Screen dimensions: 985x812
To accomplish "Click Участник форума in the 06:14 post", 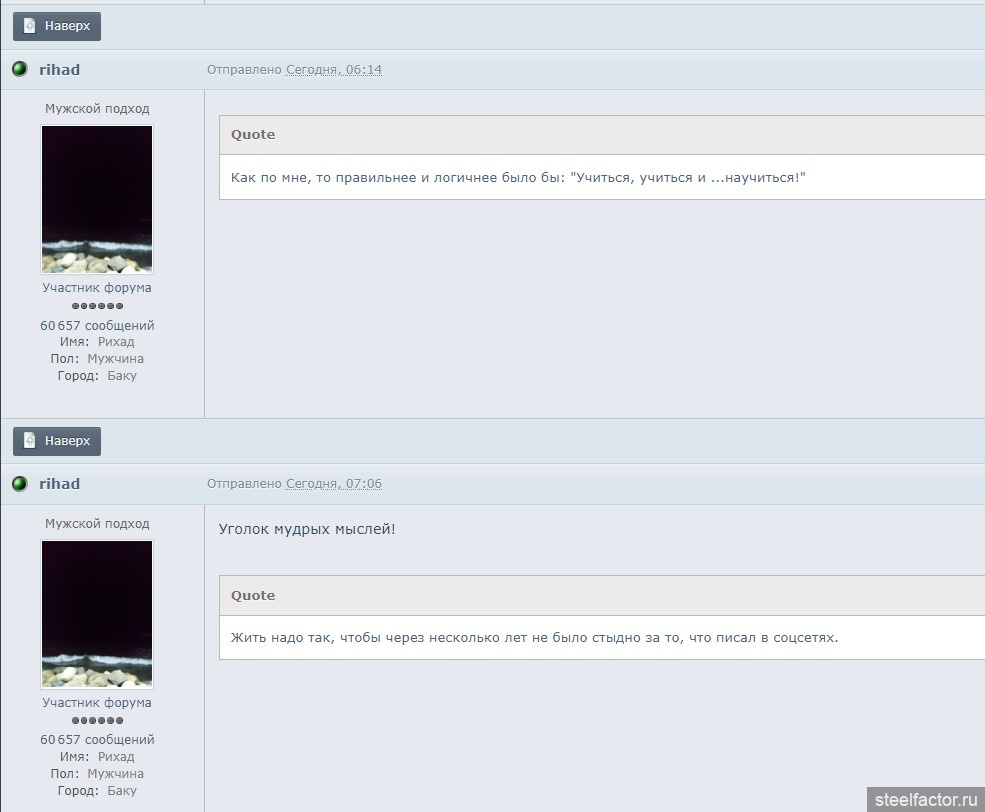I will click(x=97, y=288).
